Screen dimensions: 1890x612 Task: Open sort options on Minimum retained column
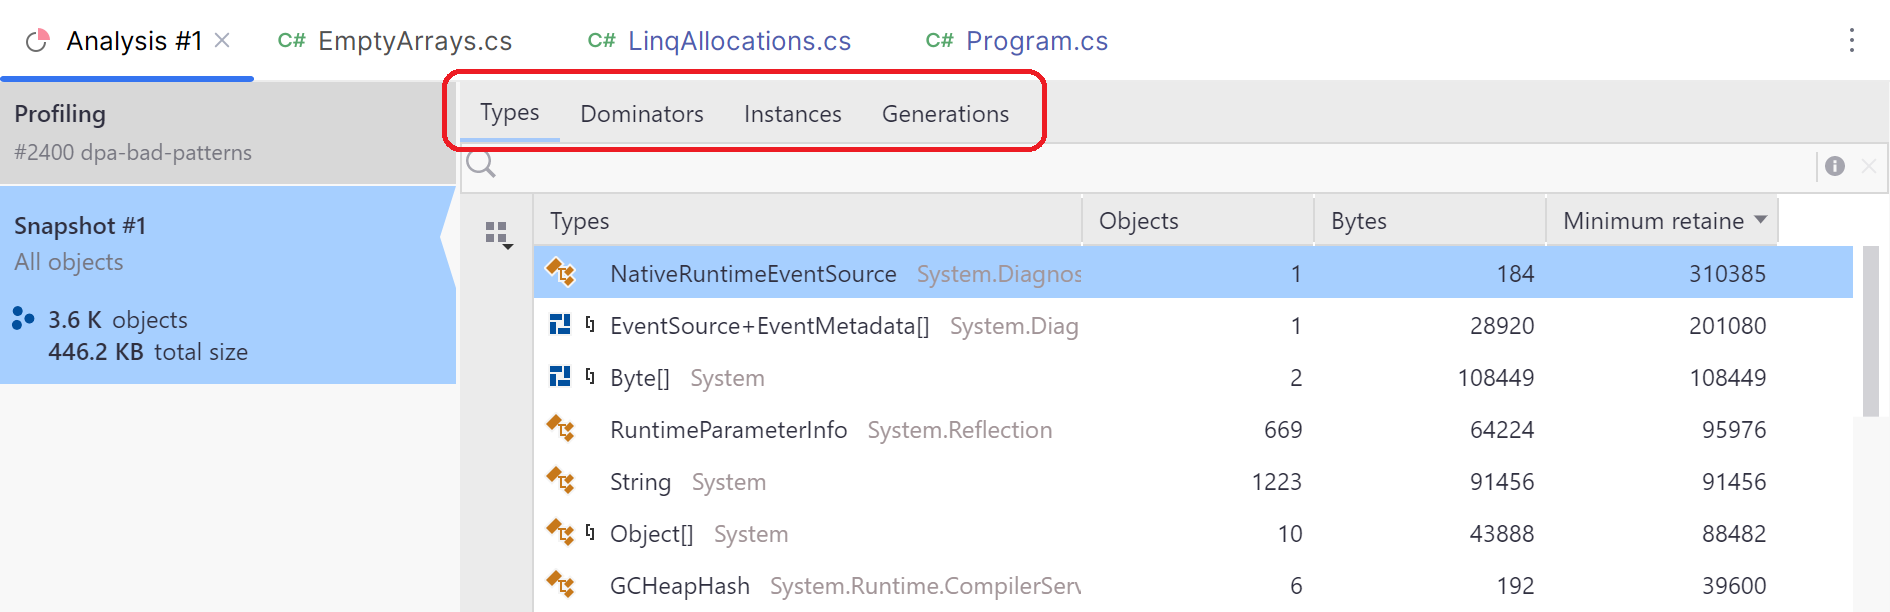(x=1764, y=219)
